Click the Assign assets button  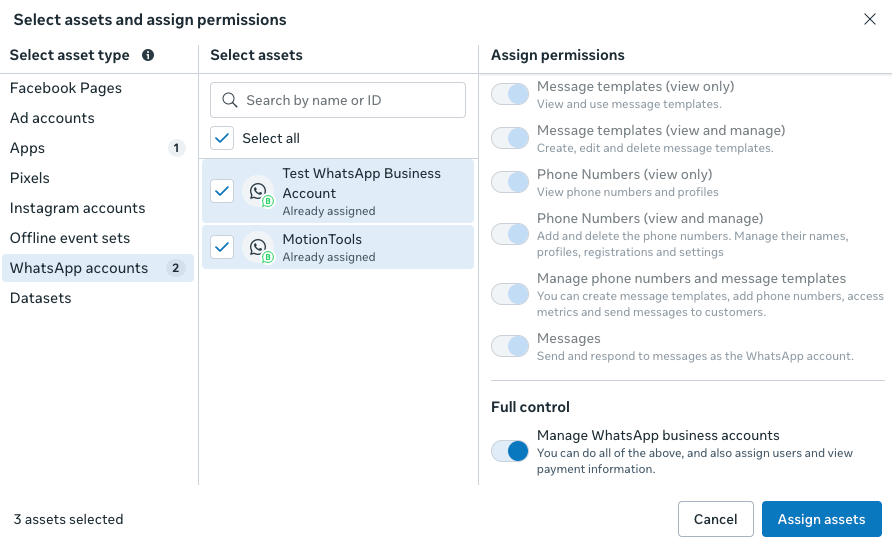click(x=821, y=519)
